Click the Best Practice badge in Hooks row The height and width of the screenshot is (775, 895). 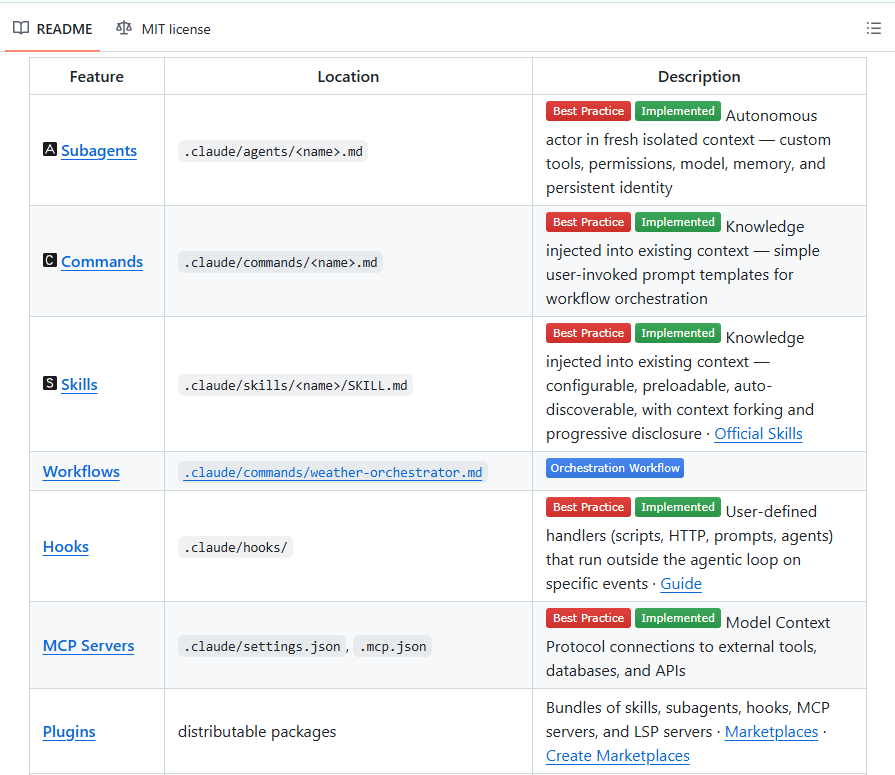point(588,507)
